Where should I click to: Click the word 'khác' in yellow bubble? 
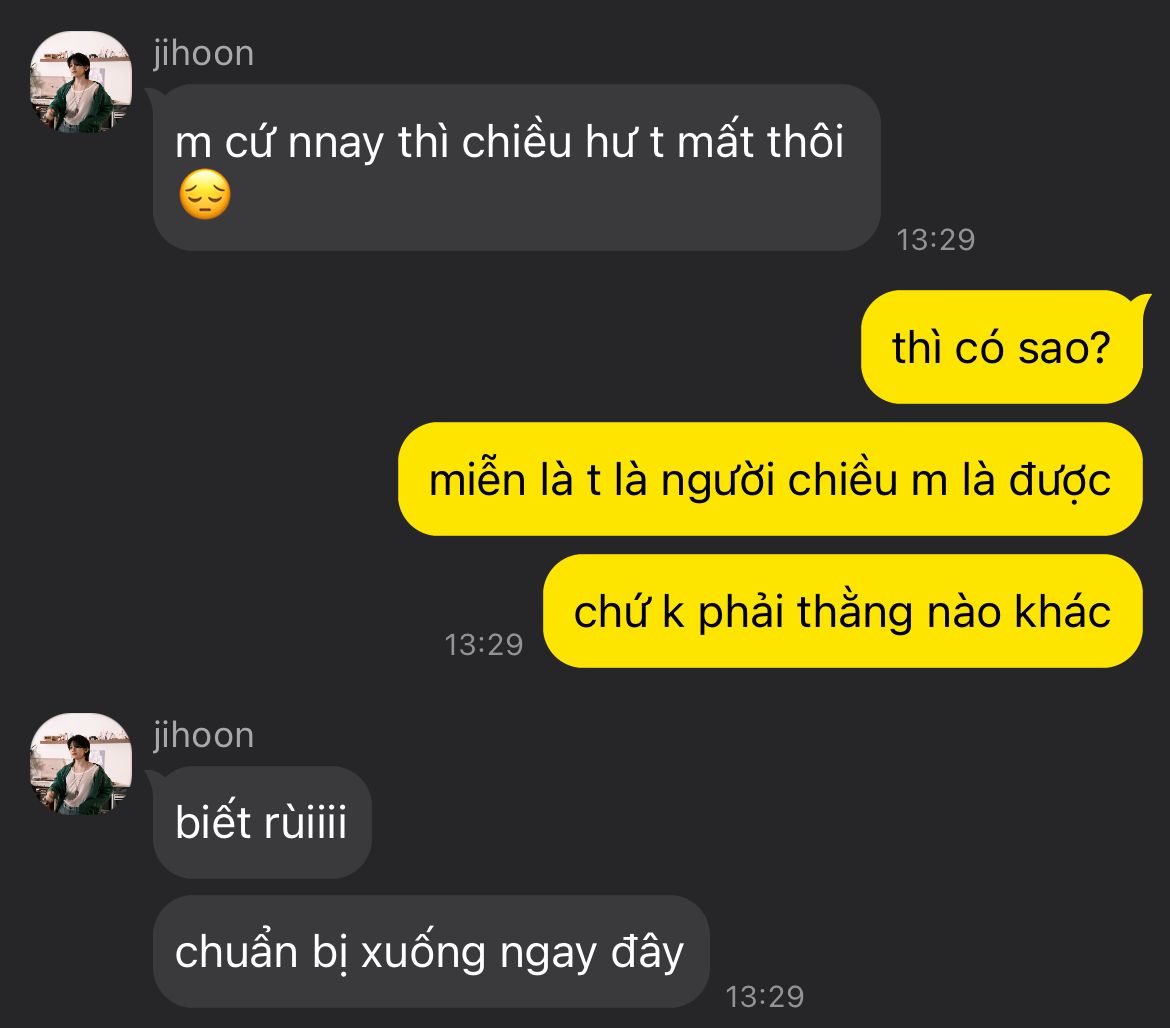point(1063,611)
